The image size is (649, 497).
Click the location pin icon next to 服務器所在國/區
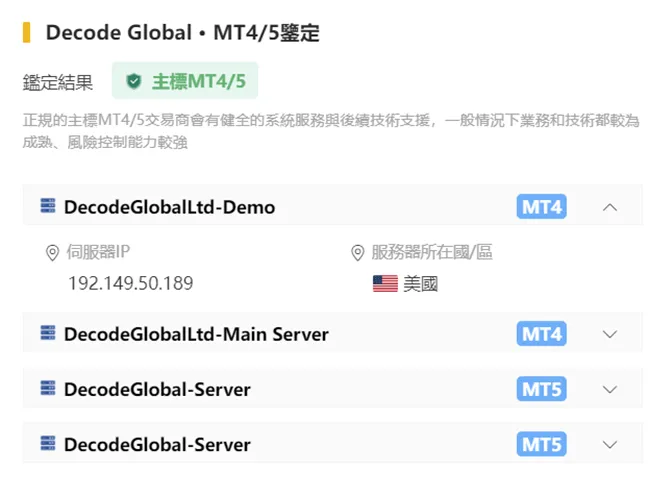[358, 253]
